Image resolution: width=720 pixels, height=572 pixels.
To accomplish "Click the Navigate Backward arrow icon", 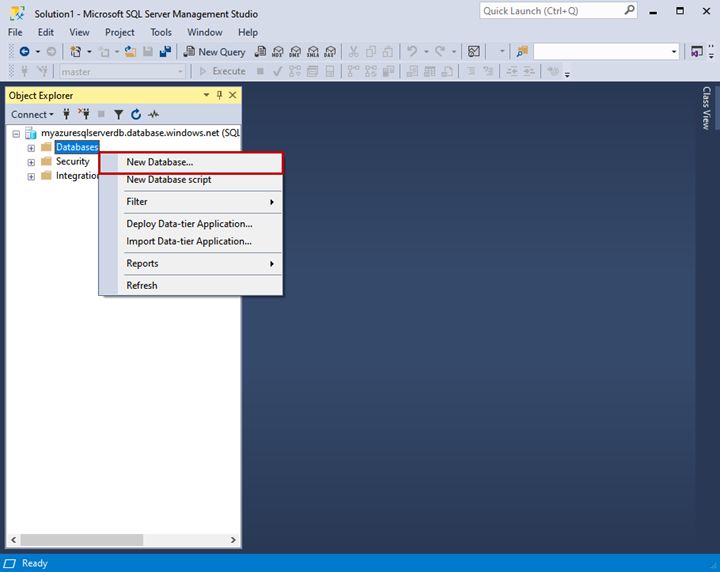I will (24, 52).
